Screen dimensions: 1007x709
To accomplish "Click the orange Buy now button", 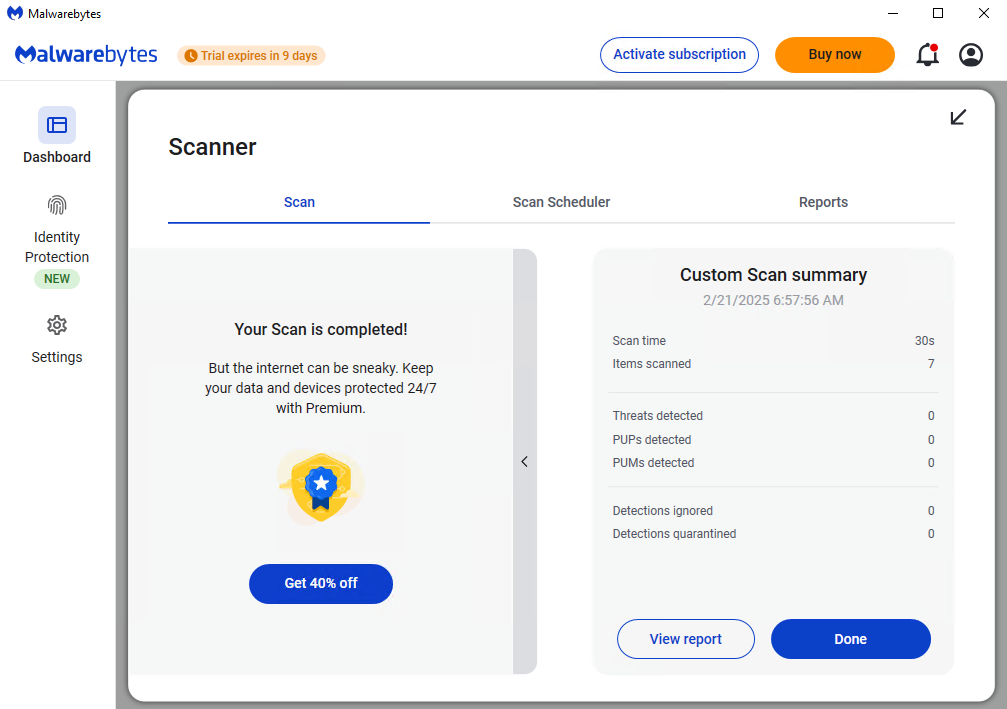I will (x=835, y=55).
